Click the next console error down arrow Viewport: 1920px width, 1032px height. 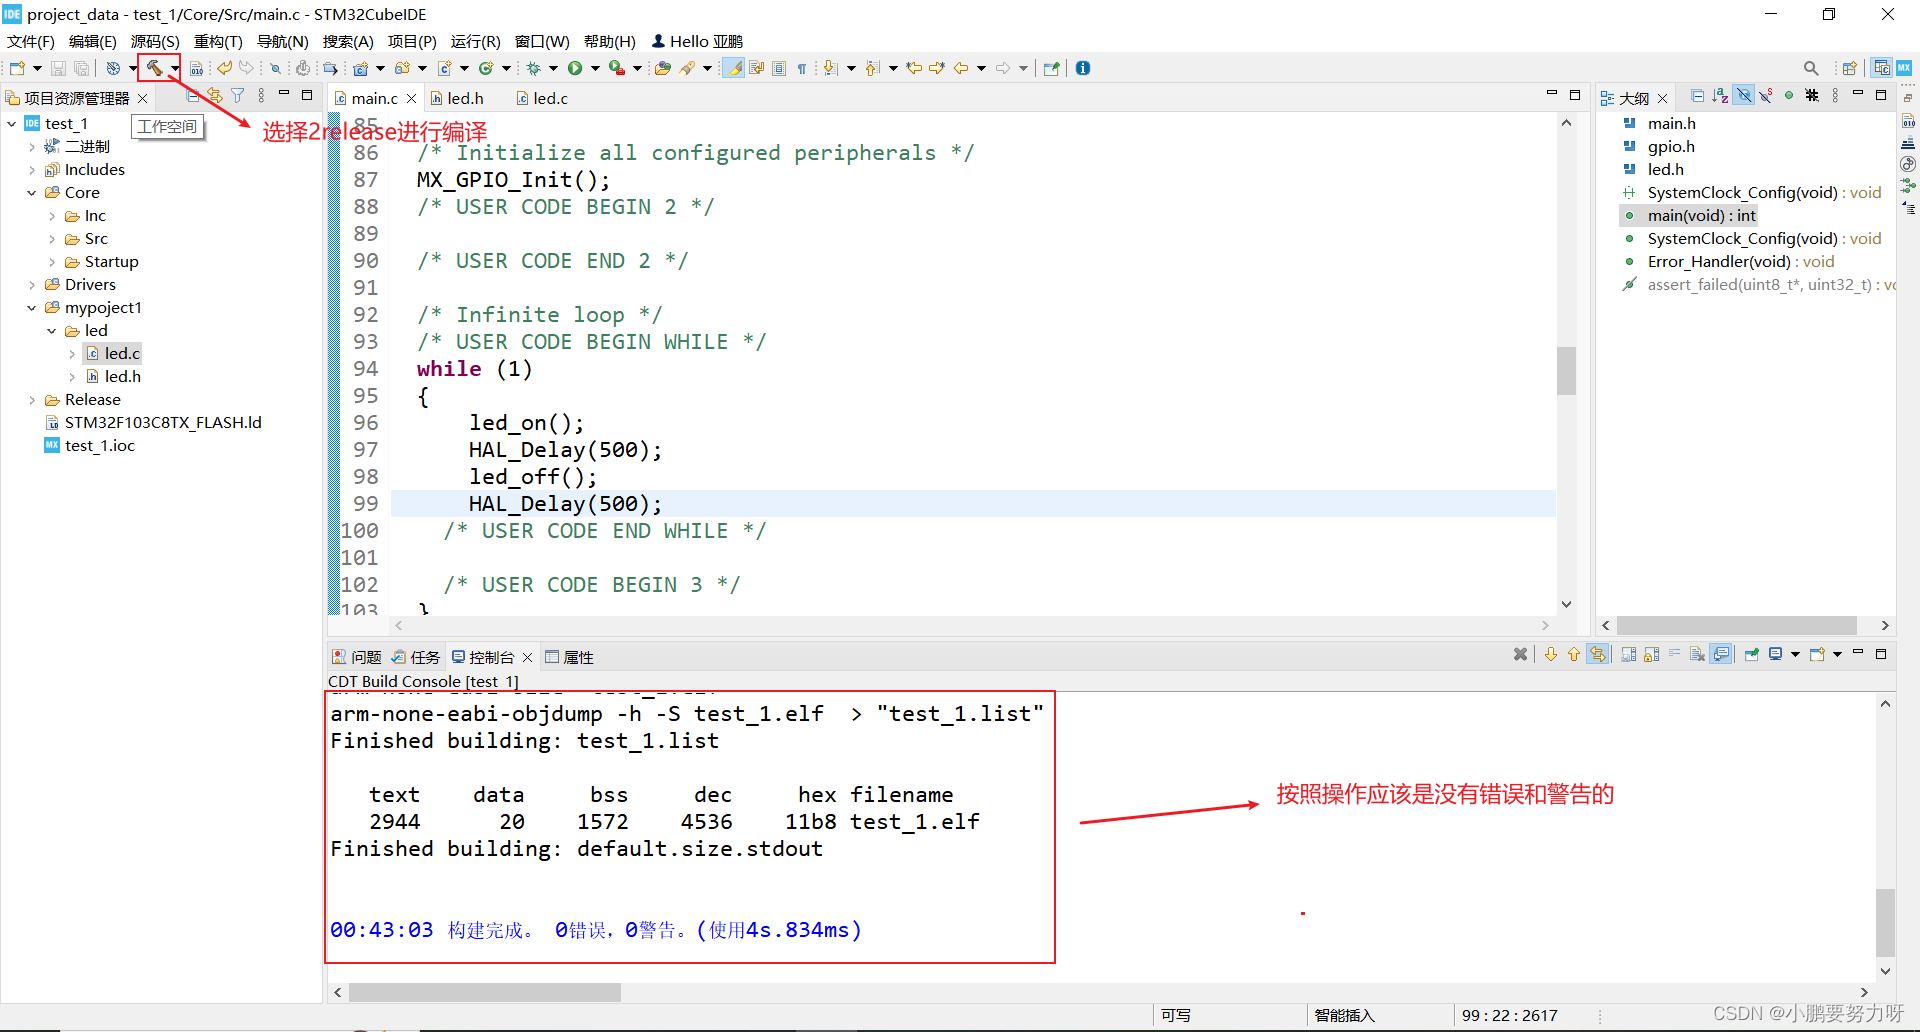1551,655
